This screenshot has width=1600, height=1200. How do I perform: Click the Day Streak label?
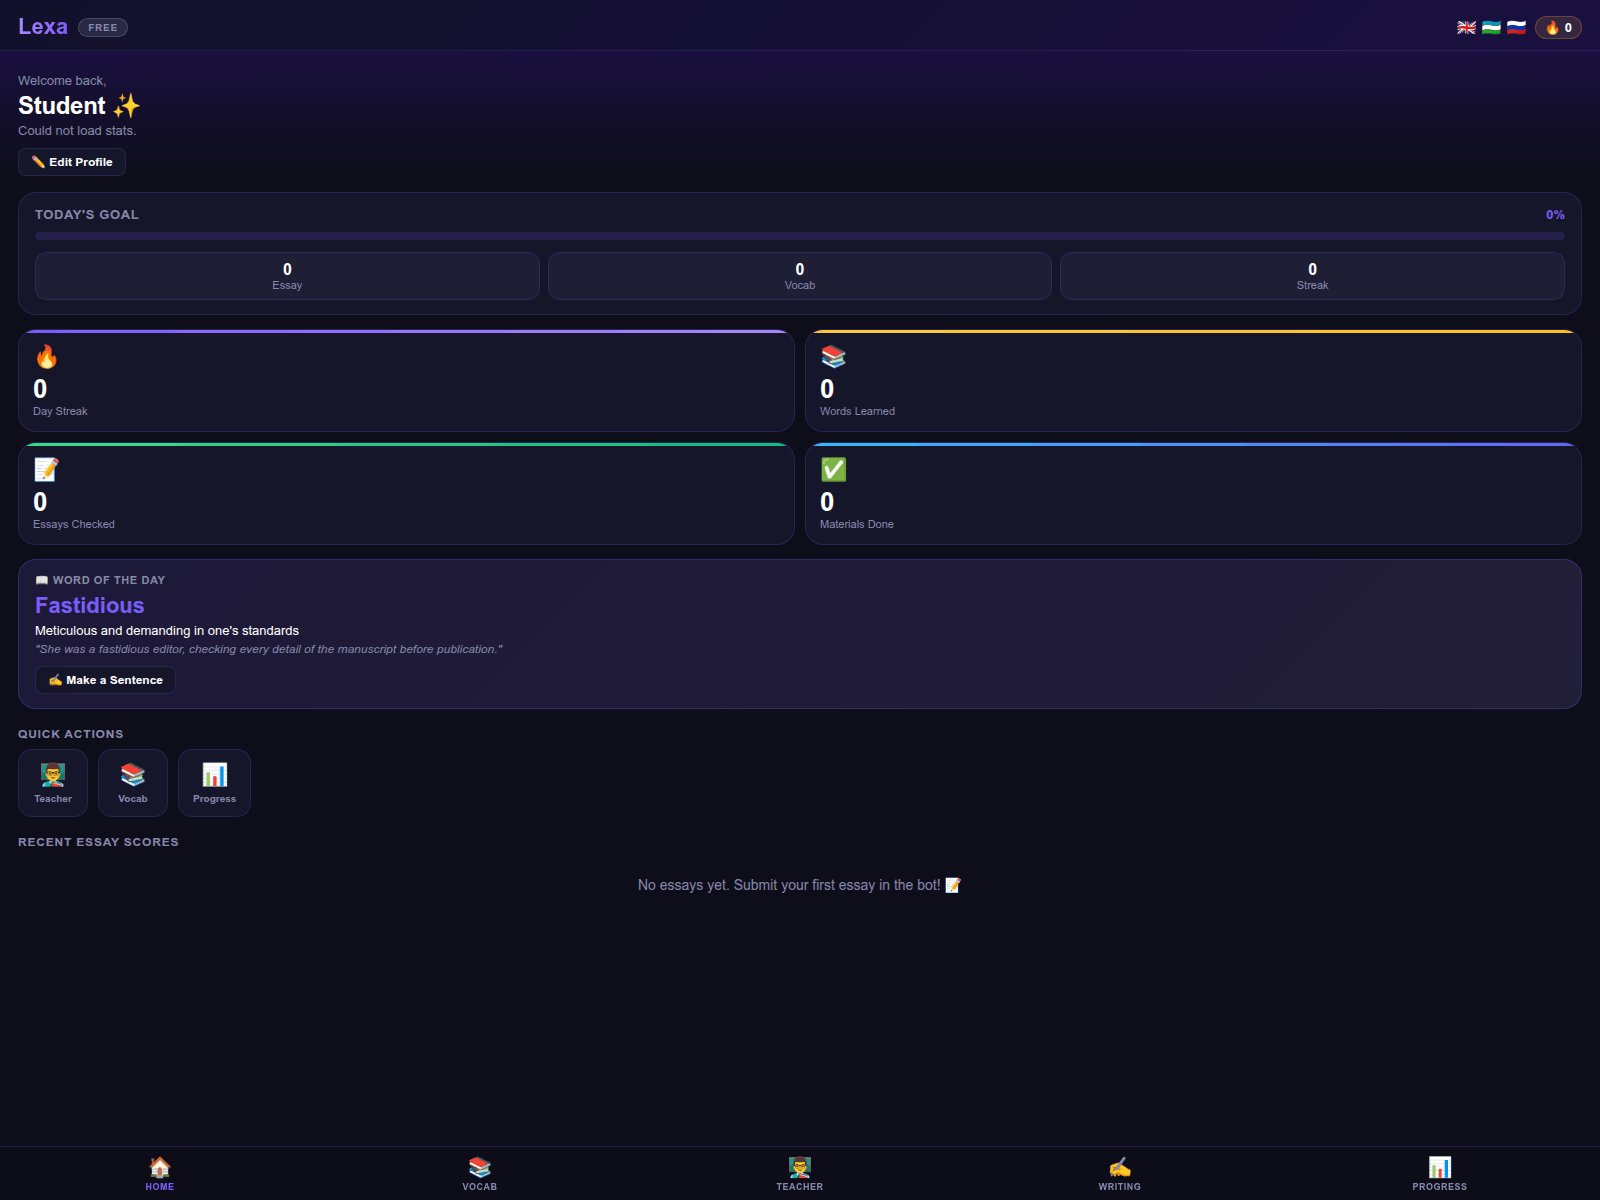[x=60, y=411]
